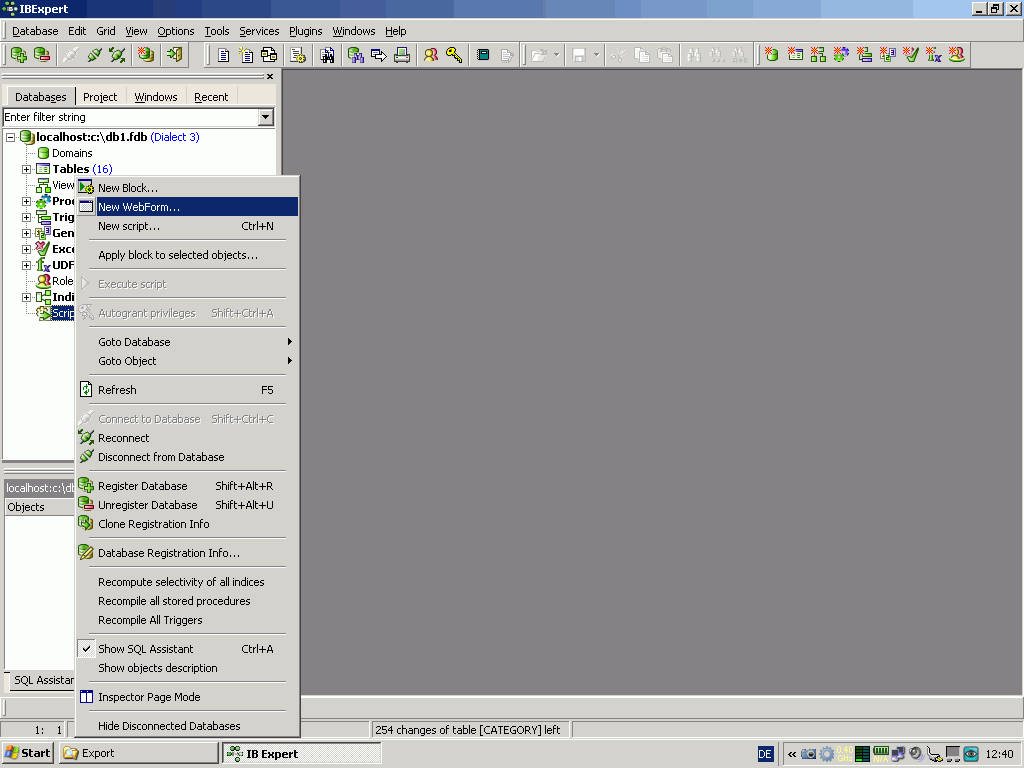Open the SQL Monitor toolbar icon

[x=327, y=55]
